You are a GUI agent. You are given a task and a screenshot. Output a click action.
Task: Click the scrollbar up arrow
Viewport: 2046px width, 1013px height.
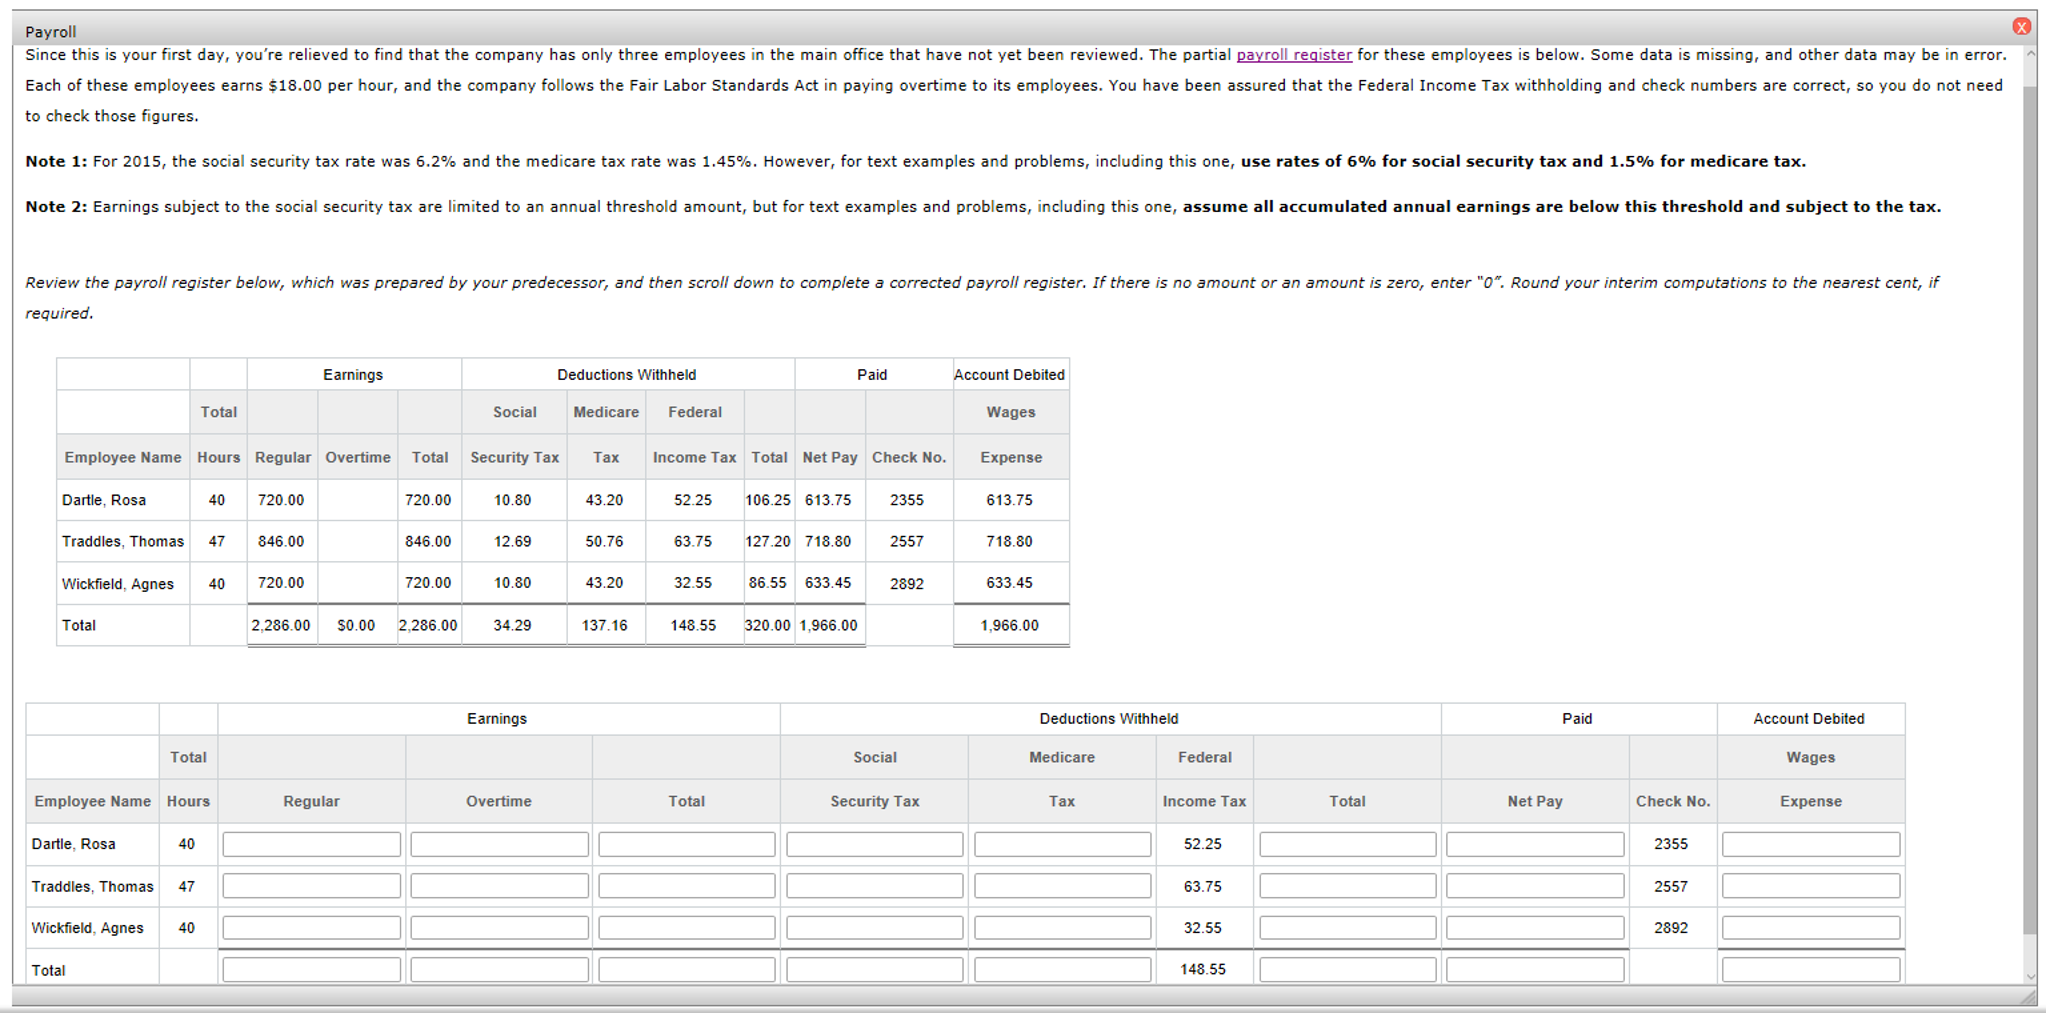click(x=2030, y=54)
